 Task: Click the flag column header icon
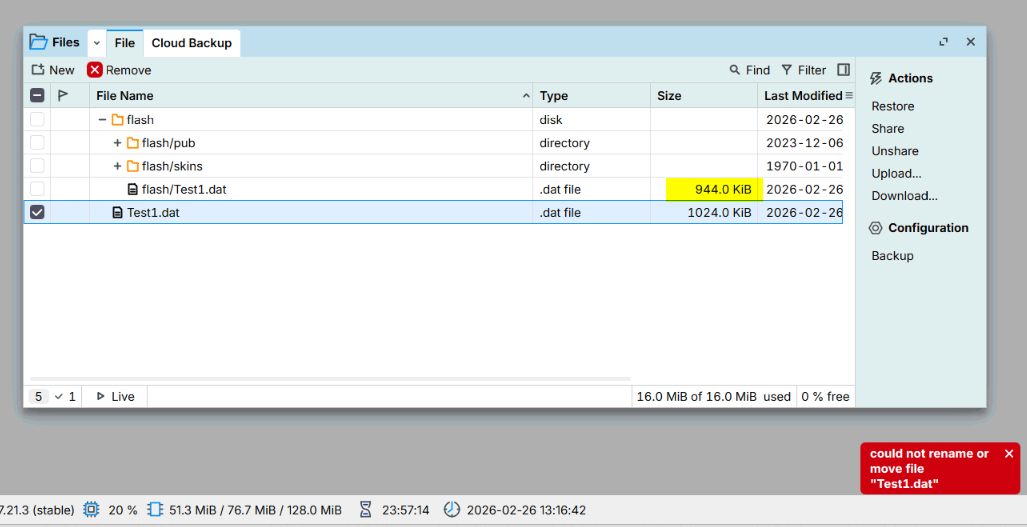click(x=63, y=96)
